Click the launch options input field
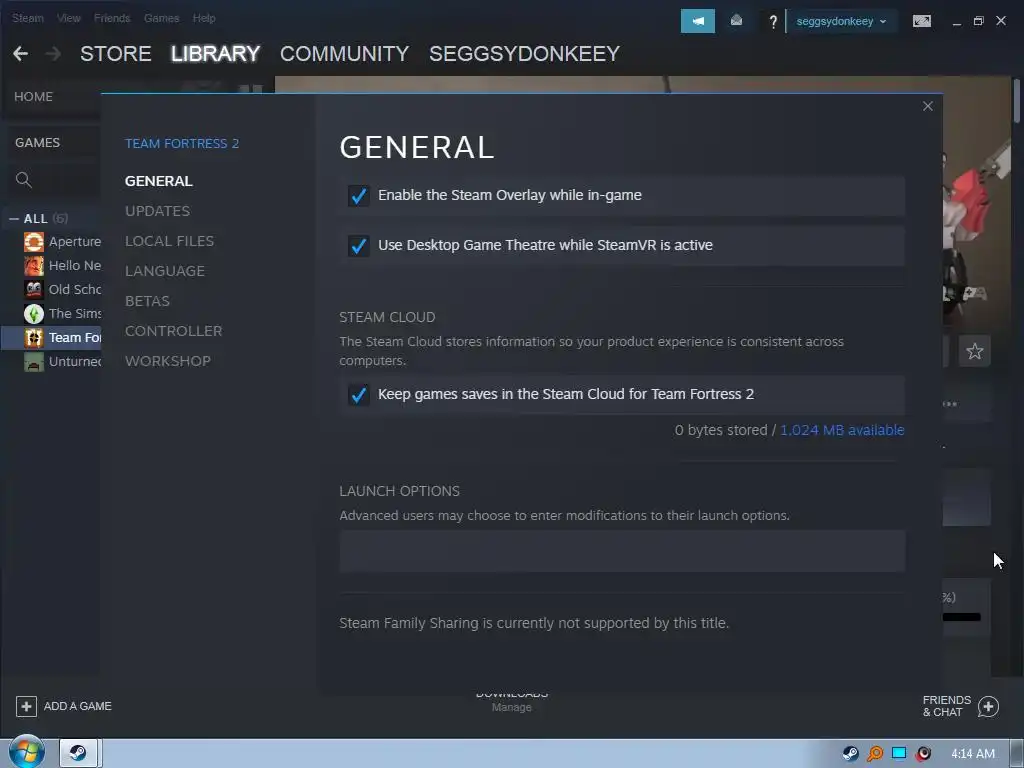The height and width of the screenshot is (768, 1024). point(622,551)
